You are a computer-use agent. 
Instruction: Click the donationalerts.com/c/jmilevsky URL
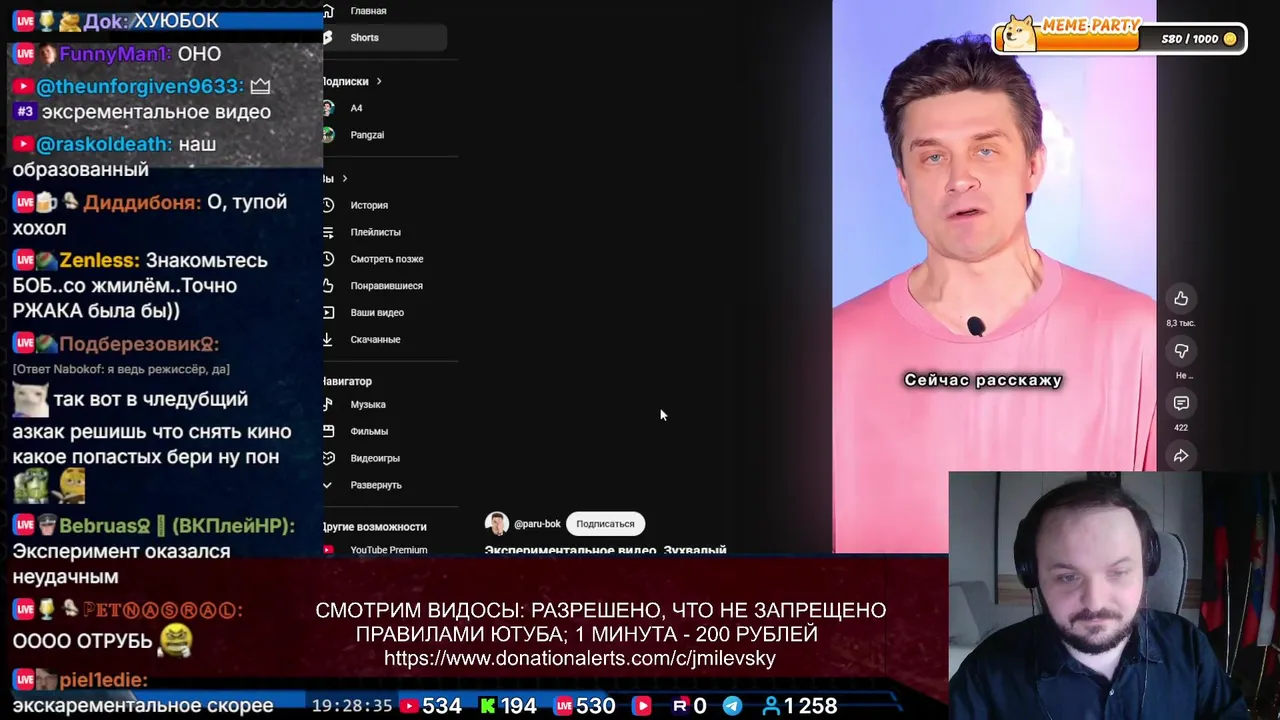coord(580,658)
